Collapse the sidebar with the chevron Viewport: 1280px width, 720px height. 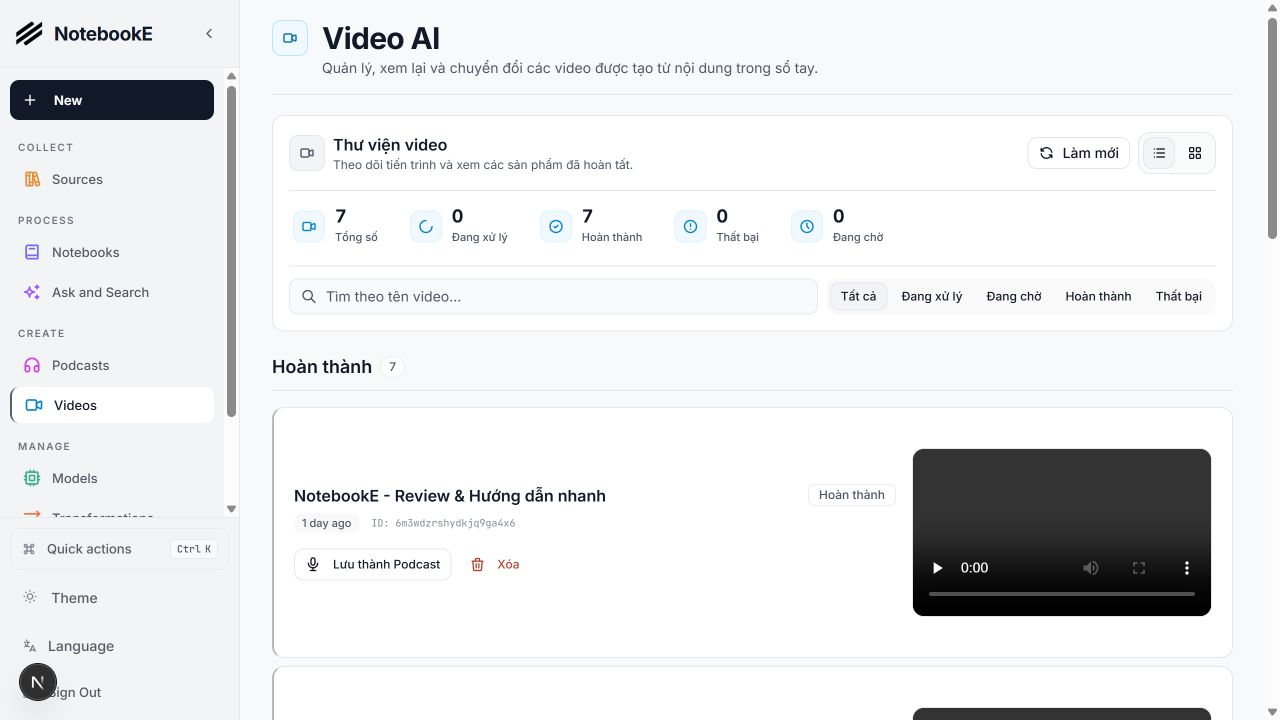pyautogui.click(x=209, y=34)
